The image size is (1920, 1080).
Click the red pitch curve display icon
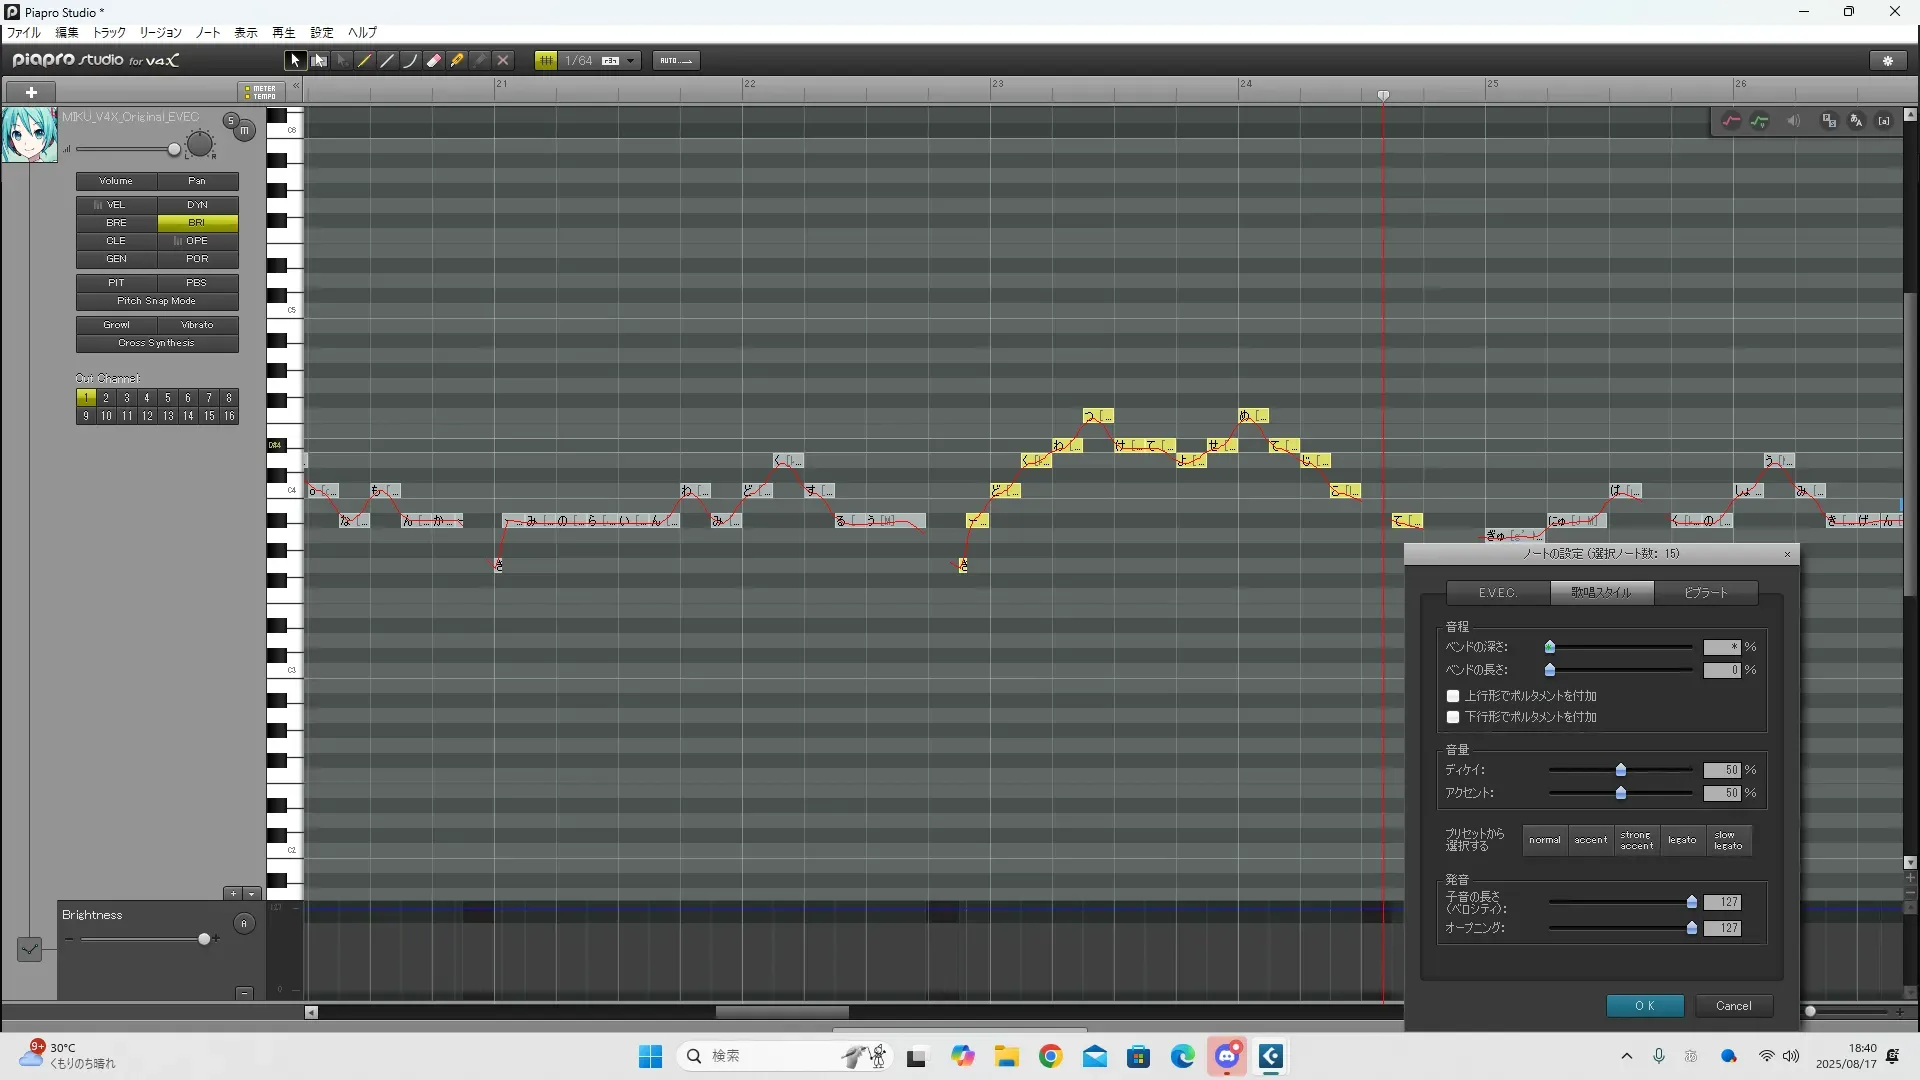[x=1731, y=121]
